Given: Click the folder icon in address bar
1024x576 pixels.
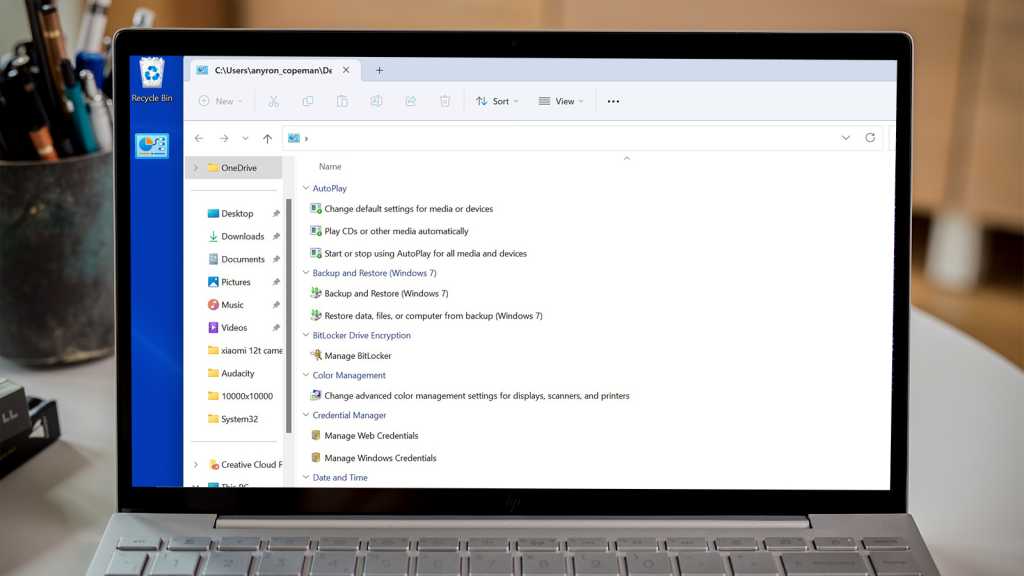Looking at the screenshot, I should [294, 138].
